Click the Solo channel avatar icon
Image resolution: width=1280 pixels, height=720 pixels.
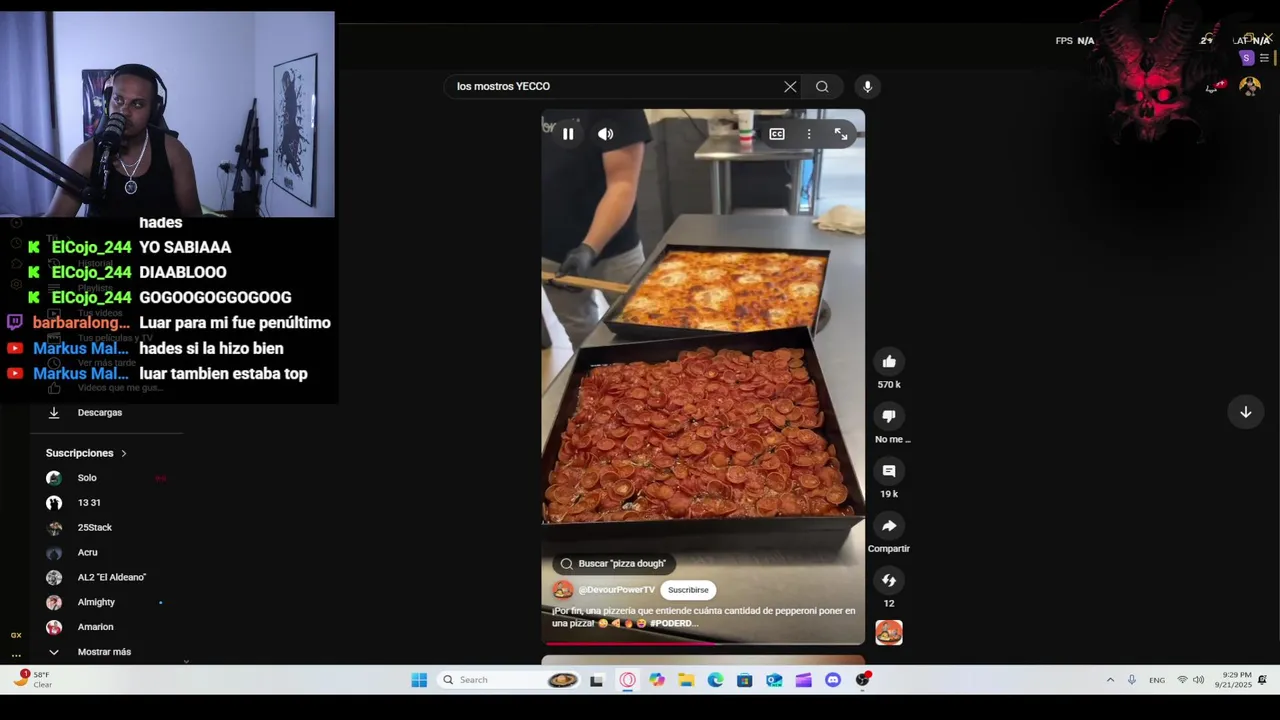[x=54, y=478]
